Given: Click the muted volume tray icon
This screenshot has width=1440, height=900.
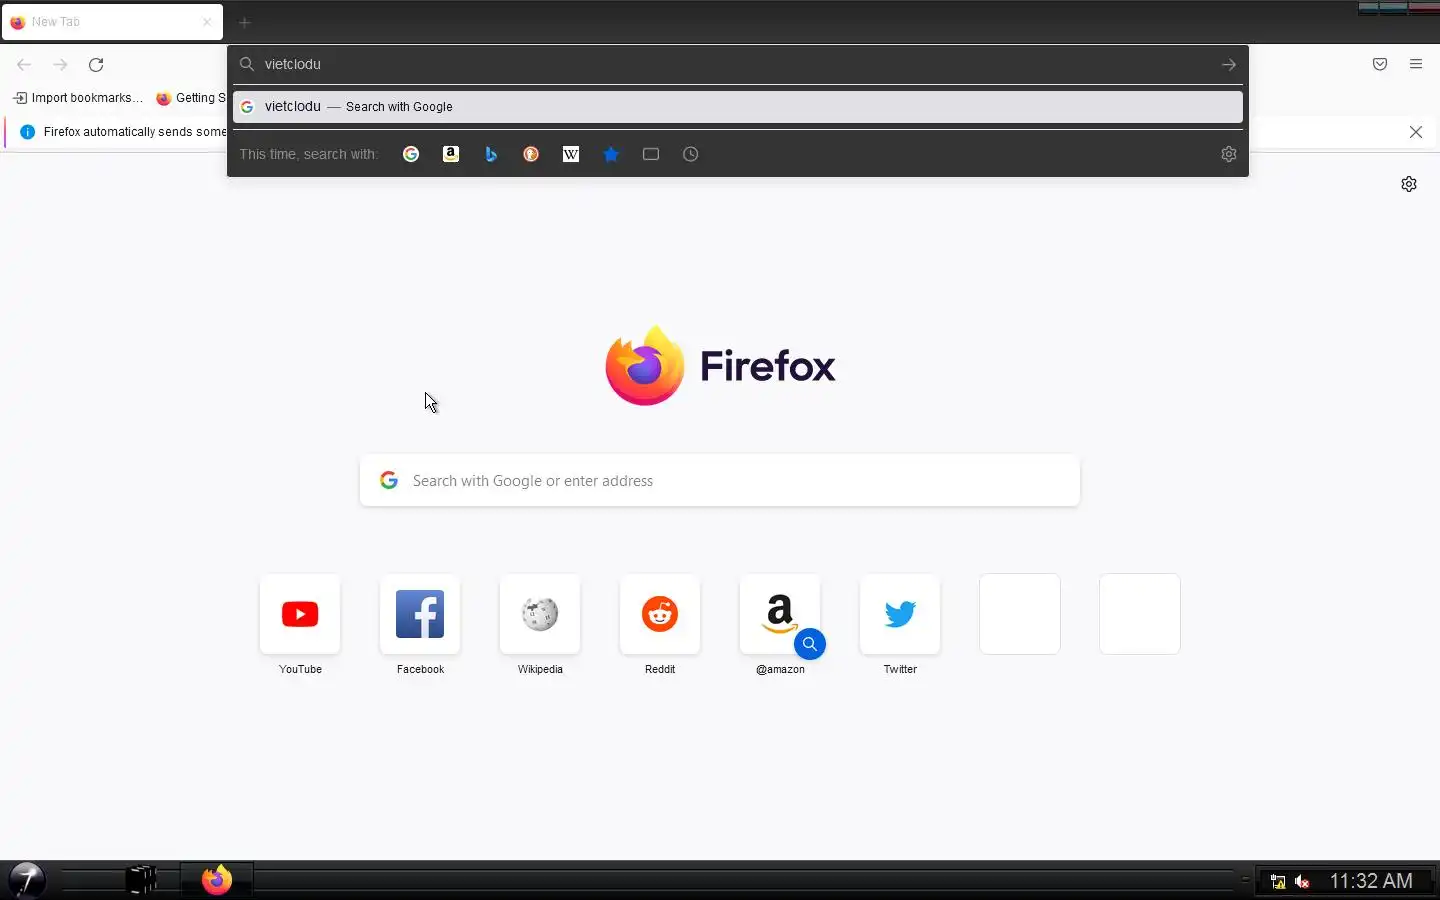Looking at the screenshot, I should pos(1302,881).
